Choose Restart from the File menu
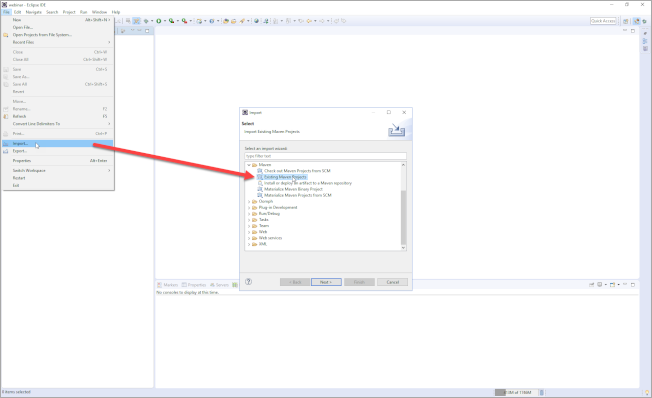Viewport: 652px width, 398px height. [x=58, y=178]
